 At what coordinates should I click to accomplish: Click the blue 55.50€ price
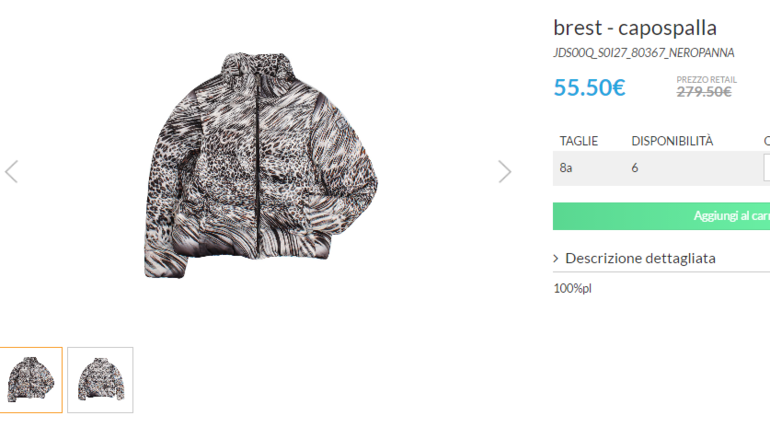pyautogui.click(x=589, y=88)
